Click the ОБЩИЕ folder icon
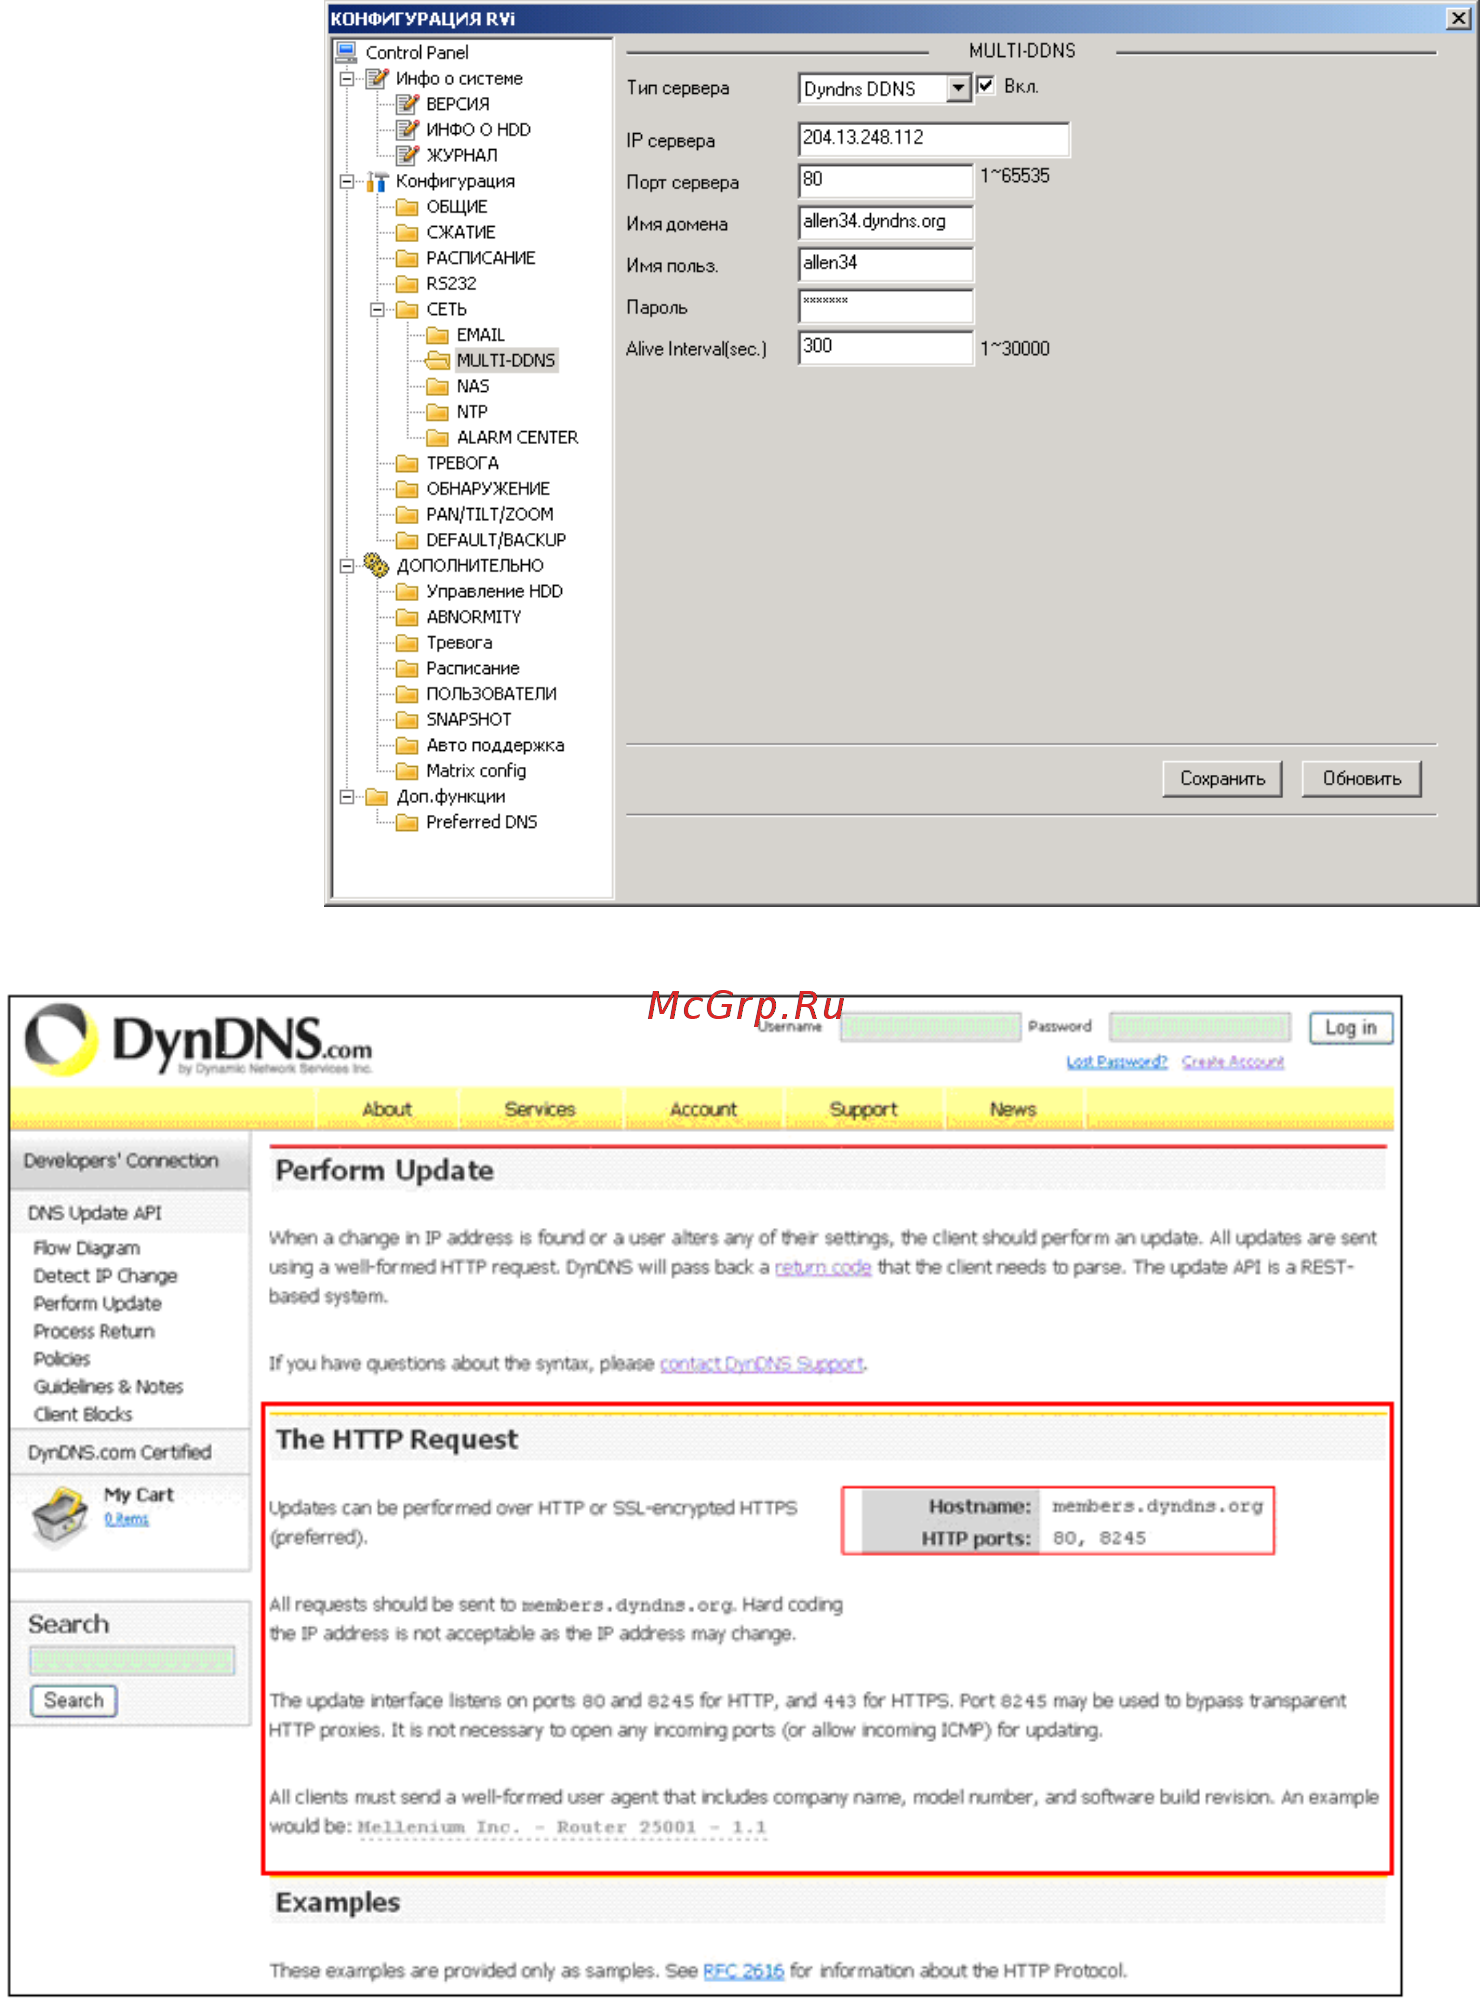This screenshot has height=2008, width=1480. click(407, 207)
